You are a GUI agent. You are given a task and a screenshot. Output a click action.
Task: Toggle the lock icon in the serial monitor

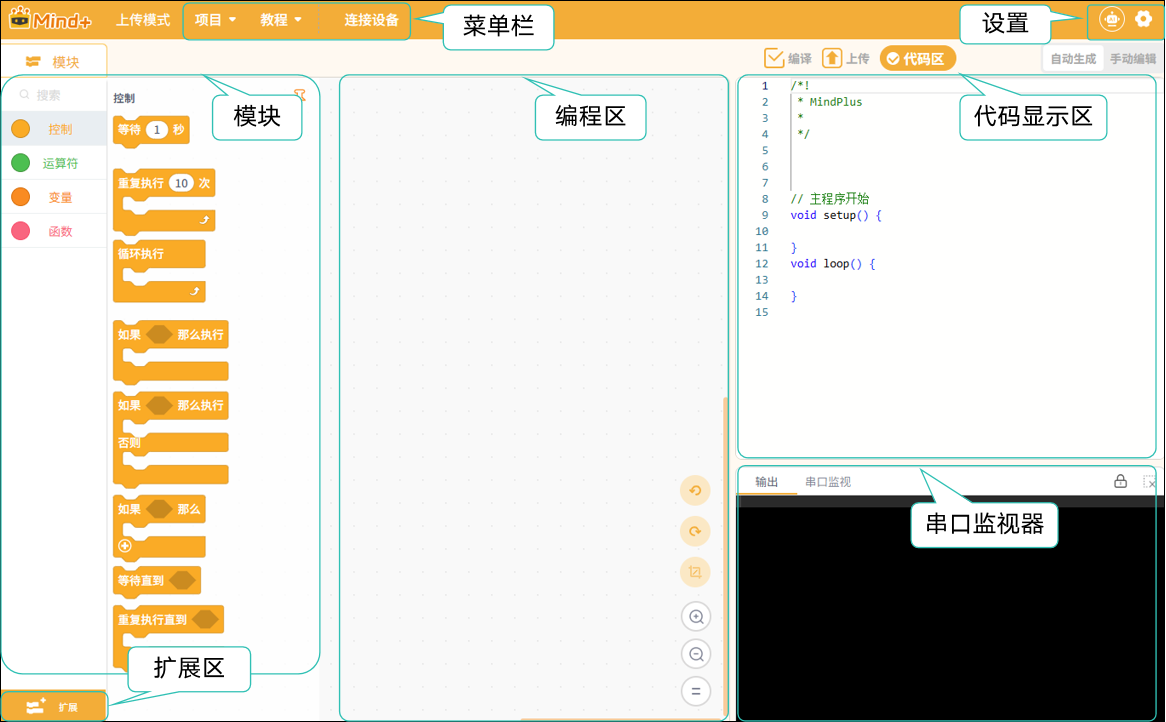[x=1121, y=481]
